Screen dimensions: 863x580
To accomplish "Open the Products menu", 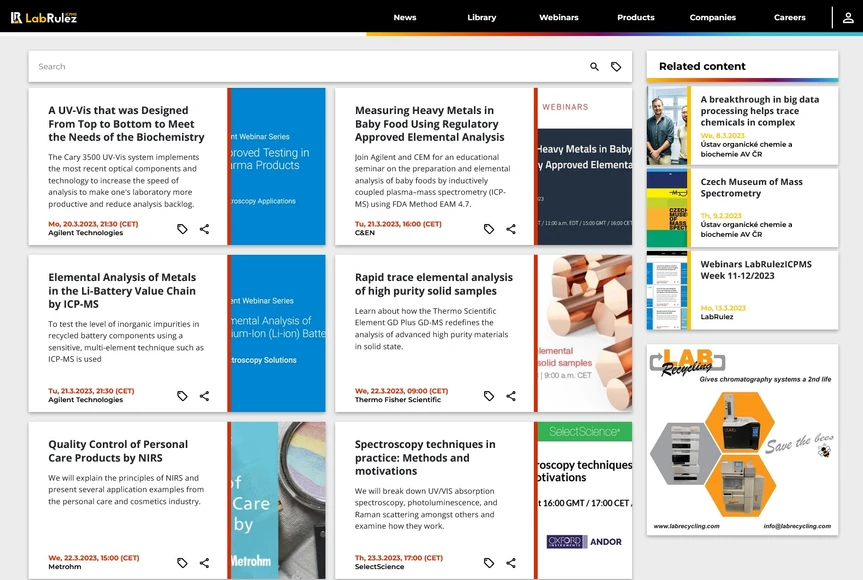I will pos(636,18).
